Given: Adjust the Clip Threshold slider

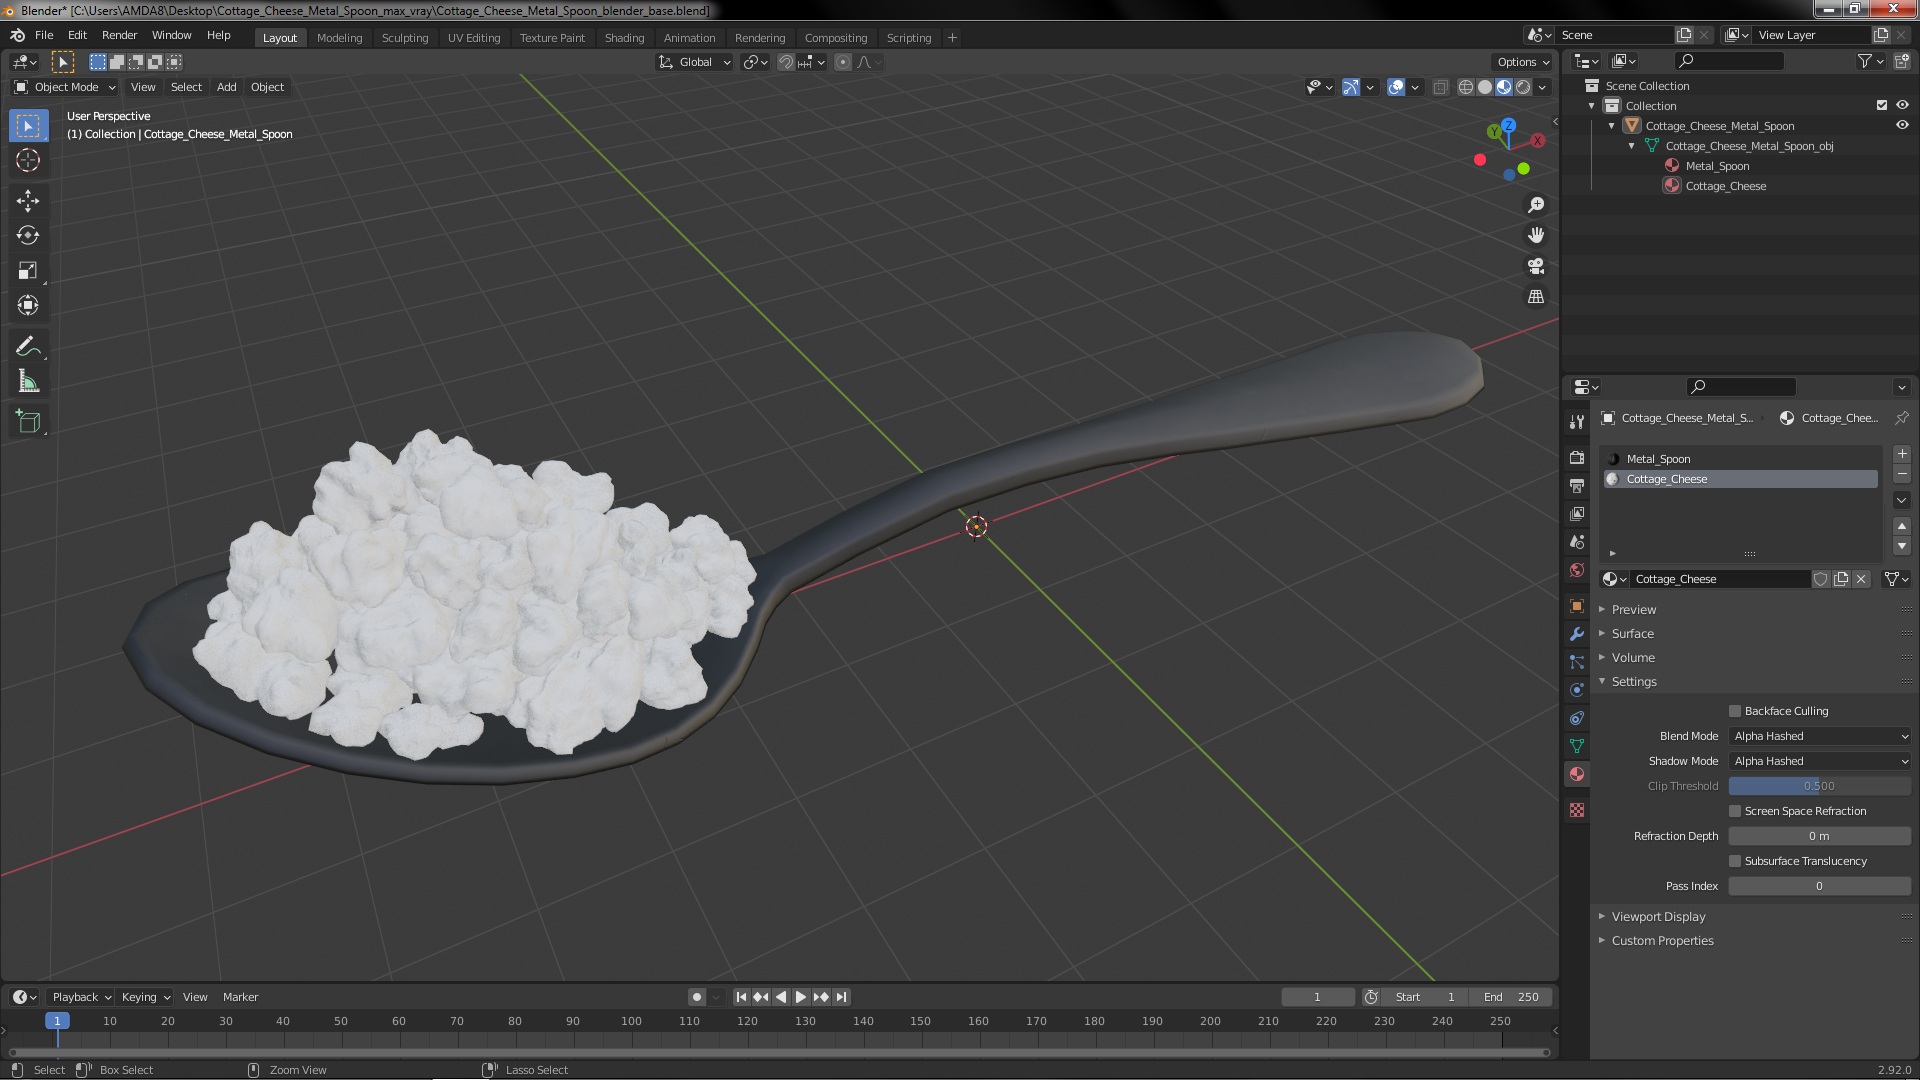Looking at the screenshot, I should pyautogui.click(x=1819, y=786).
